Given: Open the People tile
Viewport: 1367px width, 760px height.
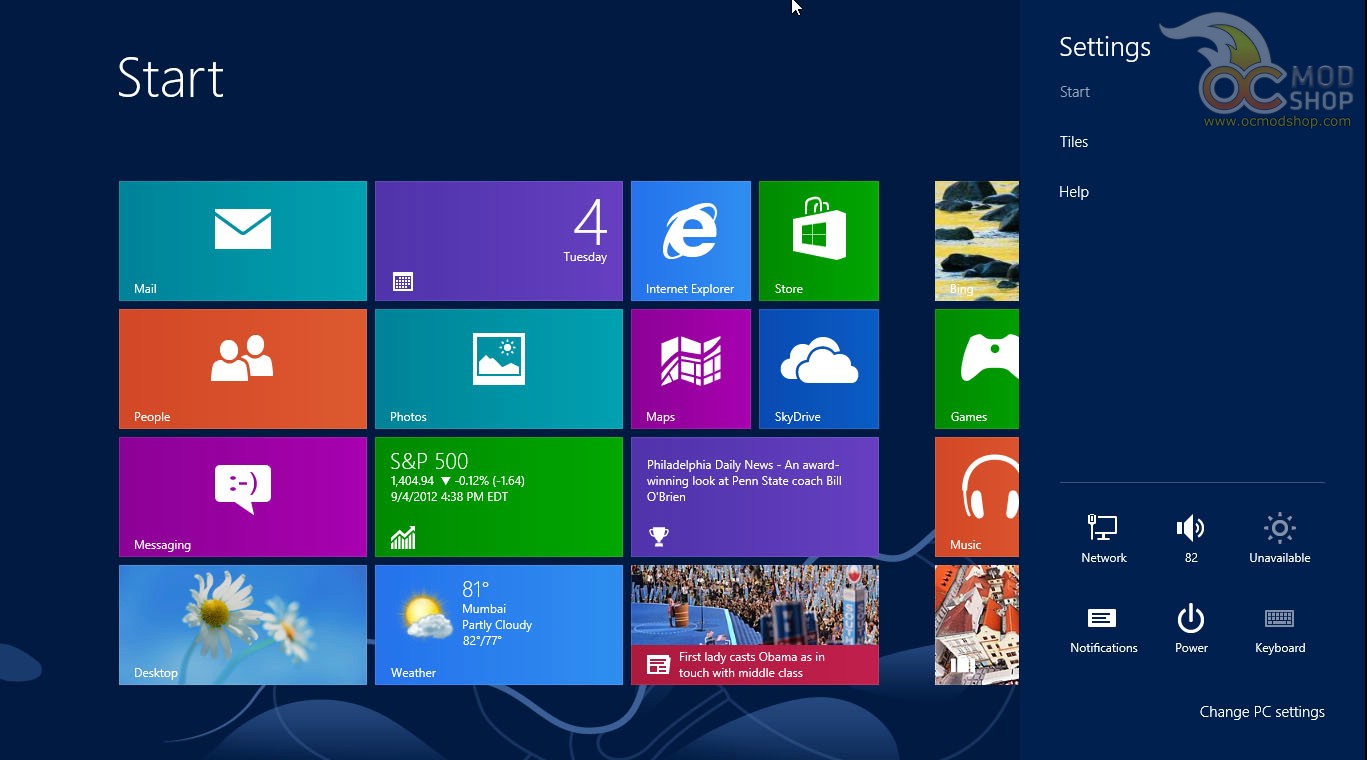Looking at the screenshot, I should [x=243, y=369].
